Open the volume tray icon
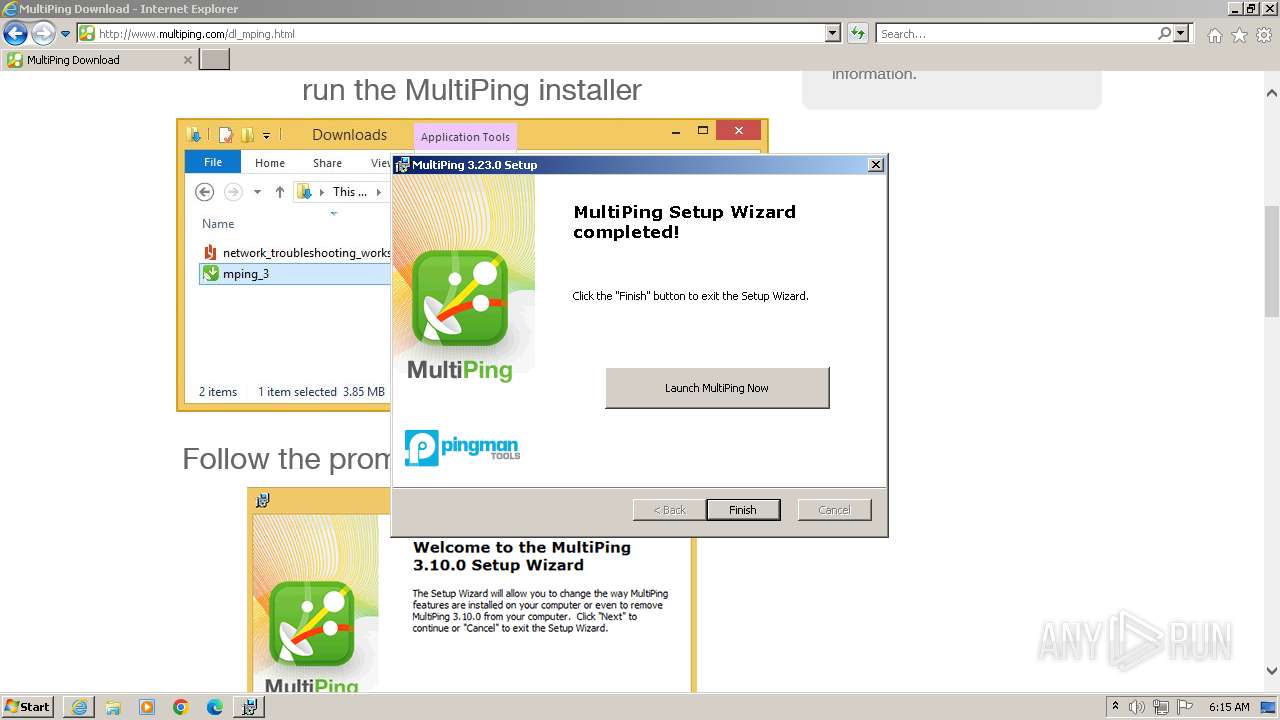 [1137, 707]
